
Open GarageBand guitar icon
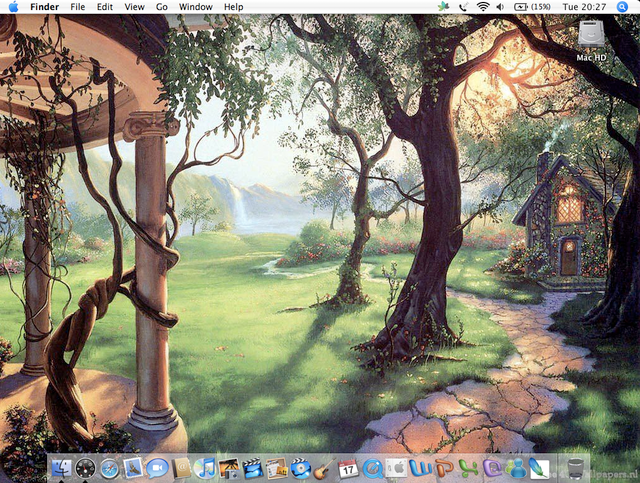[x=324, y=468]
